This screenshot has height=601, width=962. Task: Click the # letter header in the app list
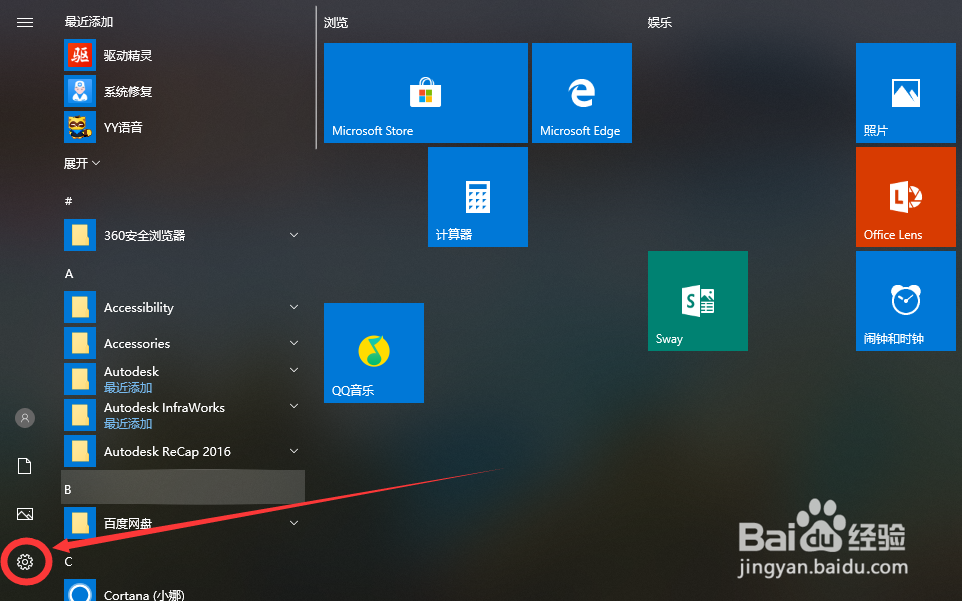point(69,201)
